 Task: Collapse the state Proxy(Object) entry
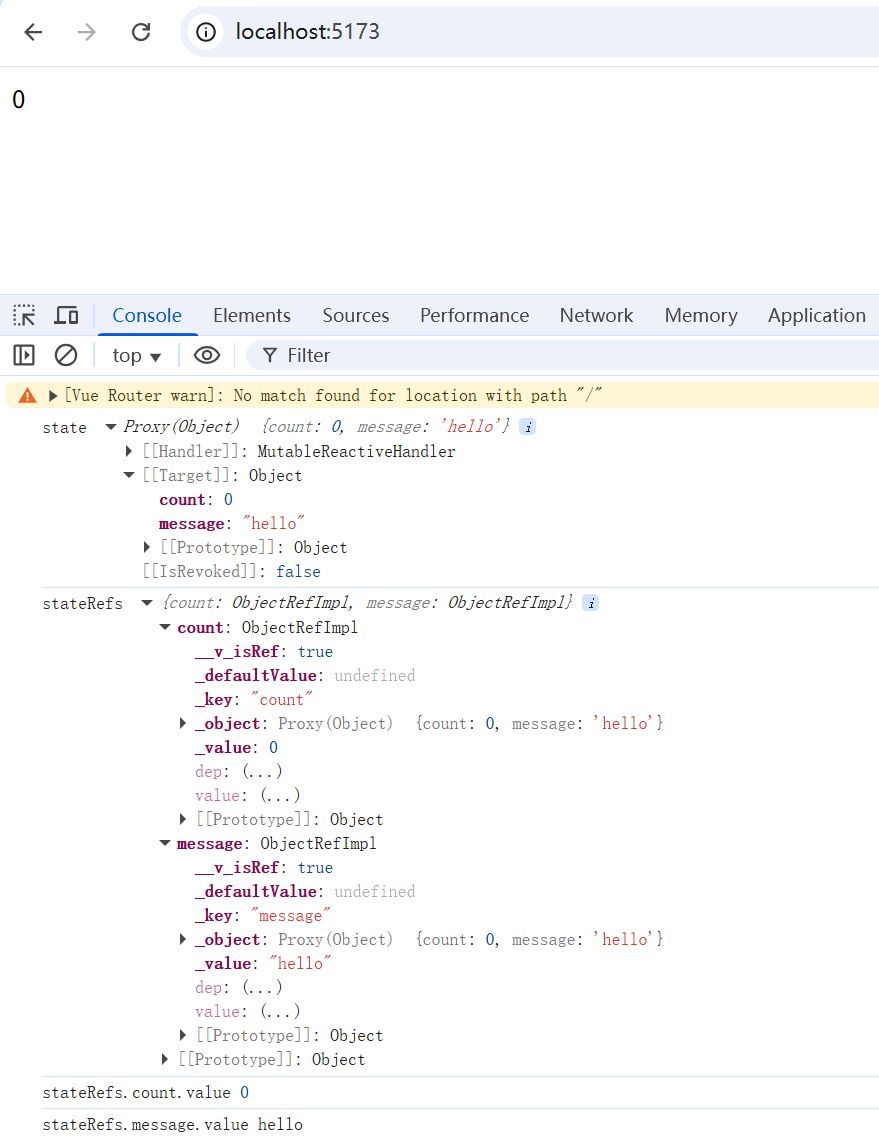coord(111,427)
